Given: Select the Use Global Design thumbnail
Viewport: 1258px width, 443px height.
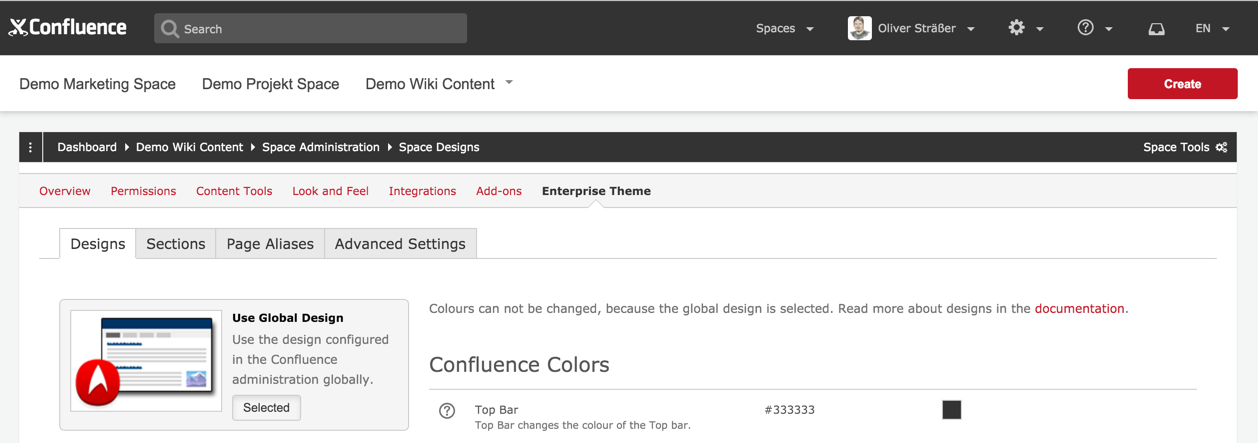Looking at the screenshot, I should [x=146, y=361].
